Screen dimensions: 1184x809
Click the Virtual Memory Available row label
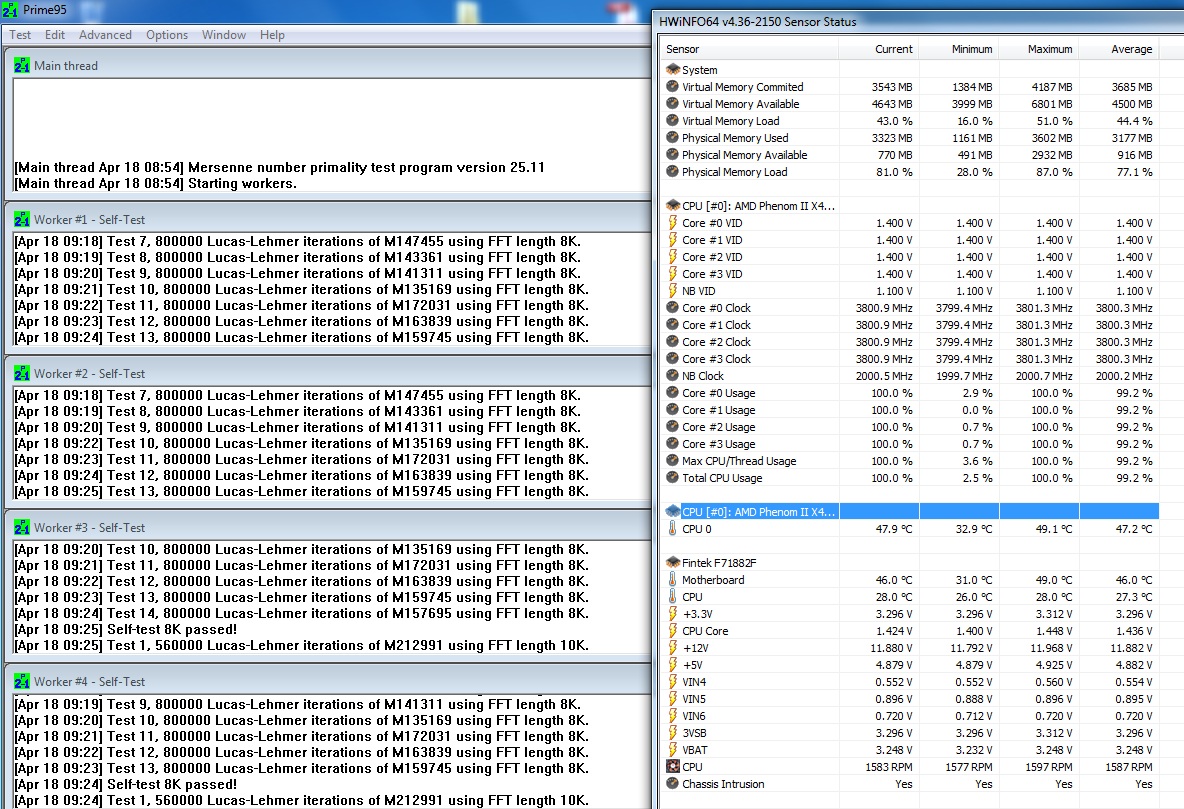point(740,103)
